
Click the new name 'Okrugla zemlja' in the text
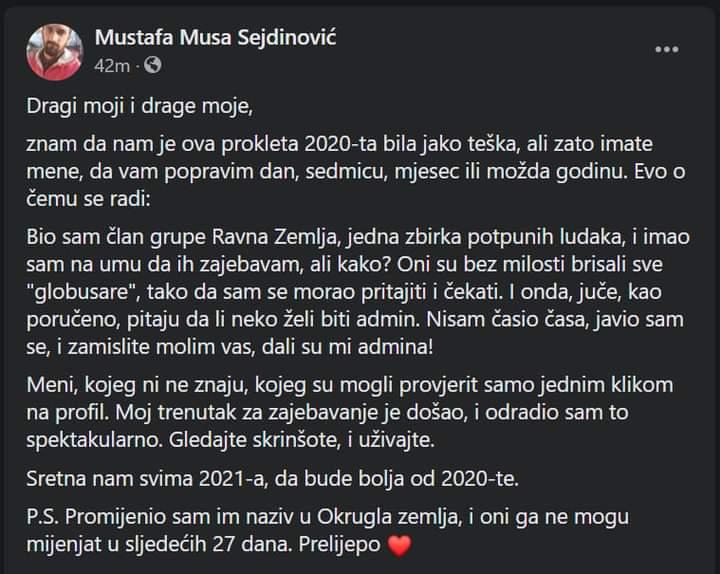click(389, 517)
